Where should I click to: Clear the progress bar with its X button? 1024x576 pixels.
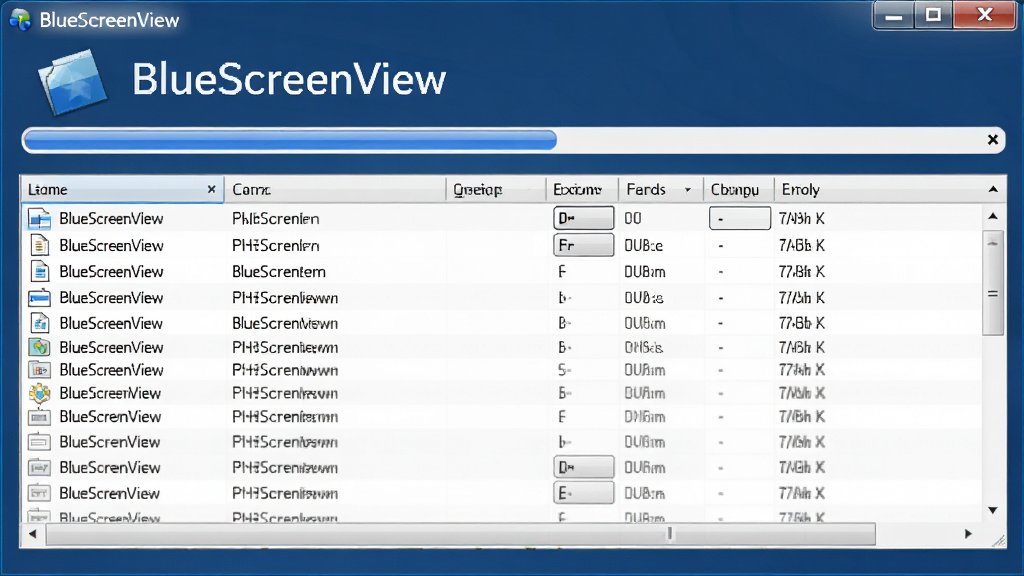tap(993, 140)
